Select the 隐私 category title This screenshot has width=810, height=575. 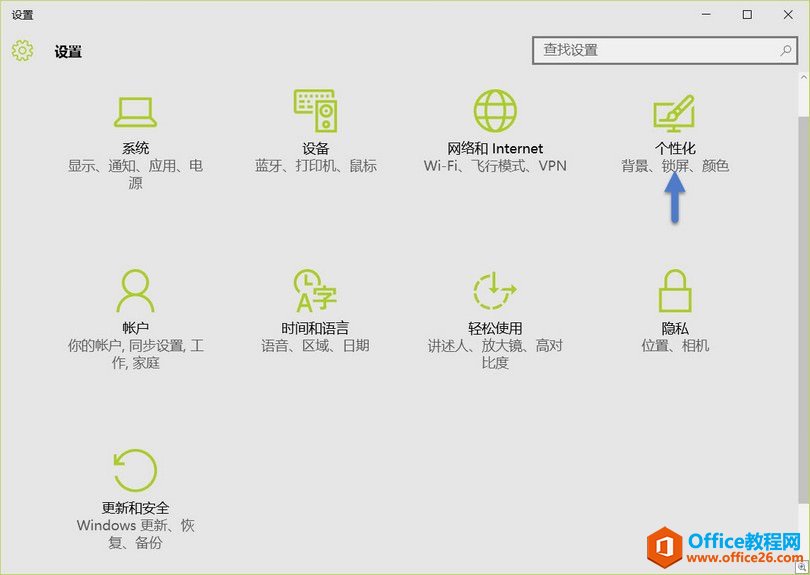[x=675, y=328]
